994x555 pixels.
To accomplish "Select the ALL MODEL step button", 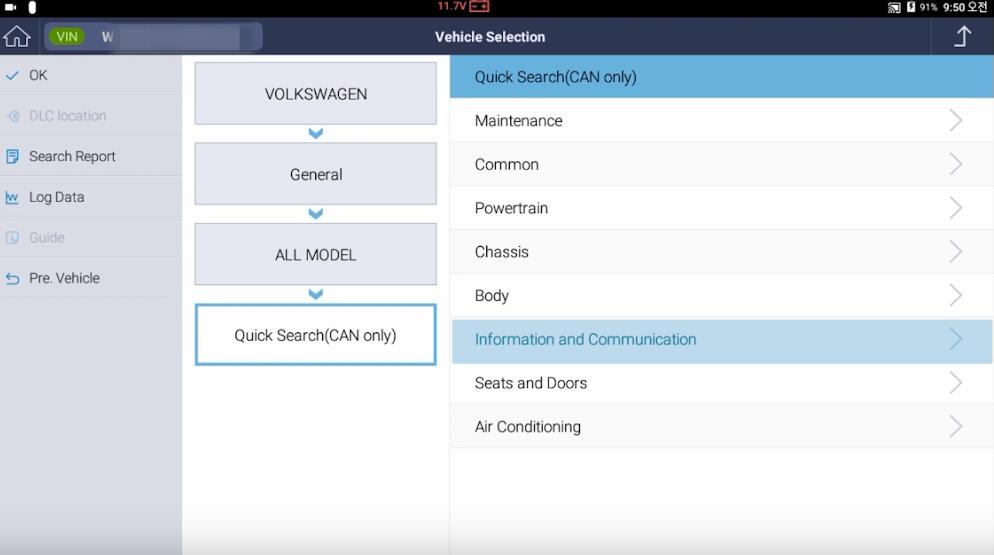I will click(316, 255).
